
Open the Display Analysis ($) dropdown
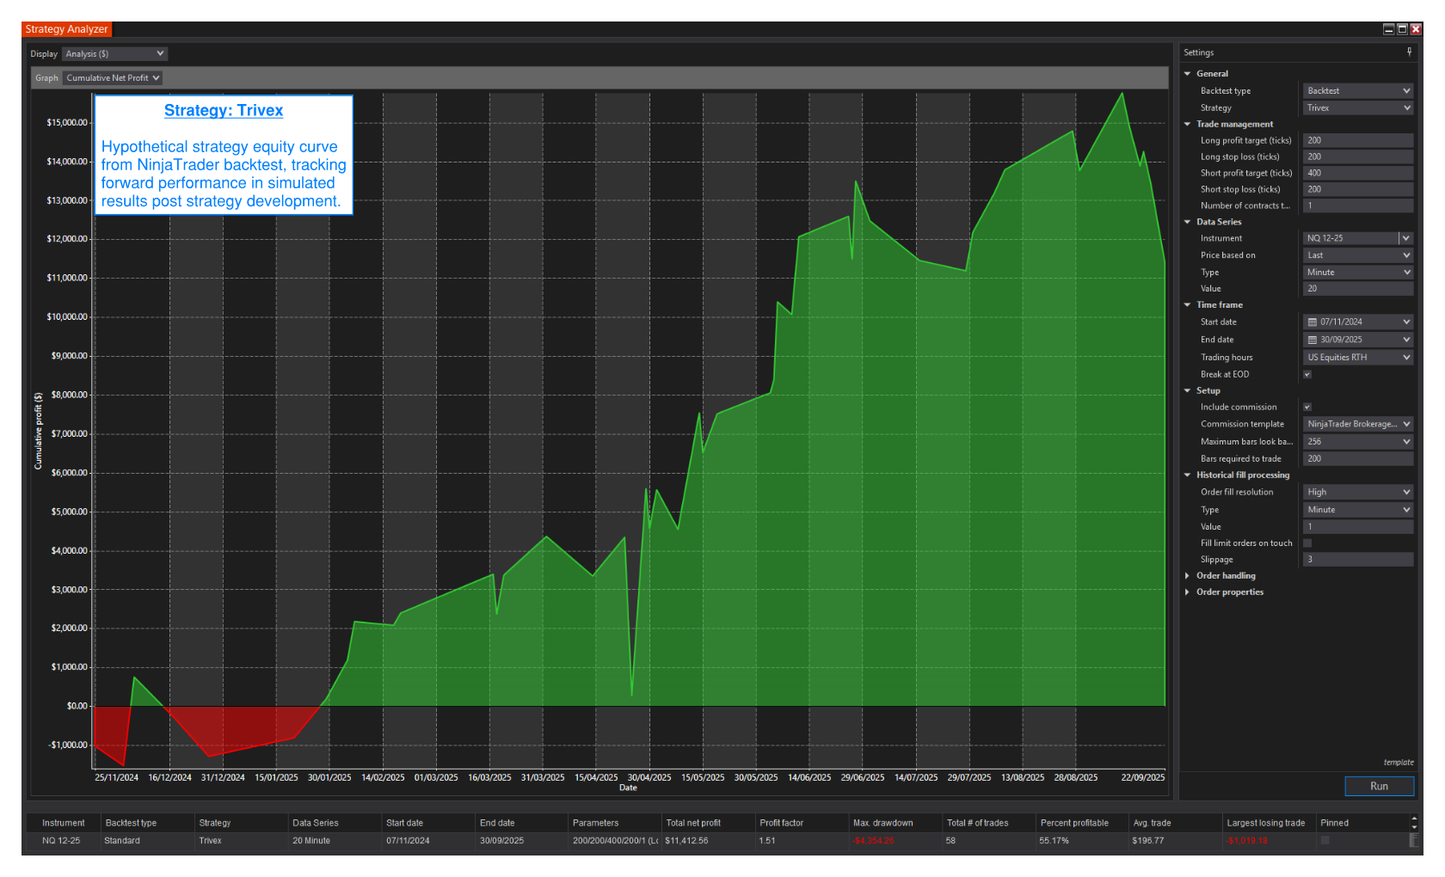pyautogui.click(x=115, y=54)
